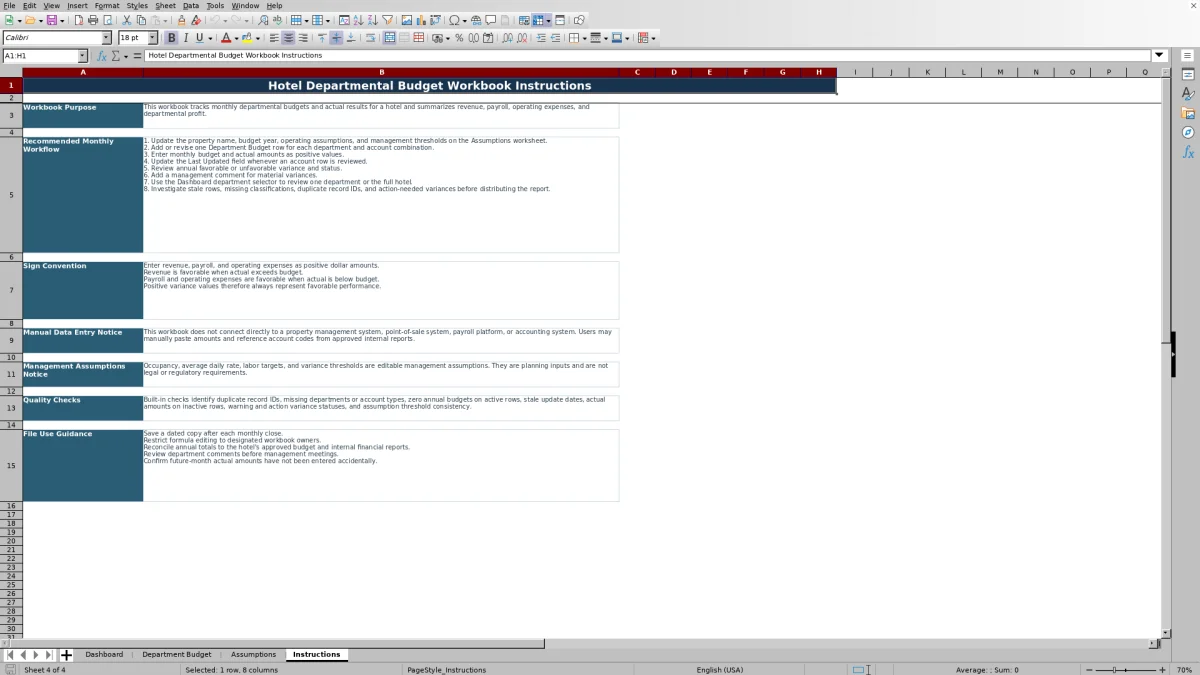The width and height of the screenshot is (1200, 675).
Task: Switch to the Department Budget sheet tab
Action: [x=177, y=655]
